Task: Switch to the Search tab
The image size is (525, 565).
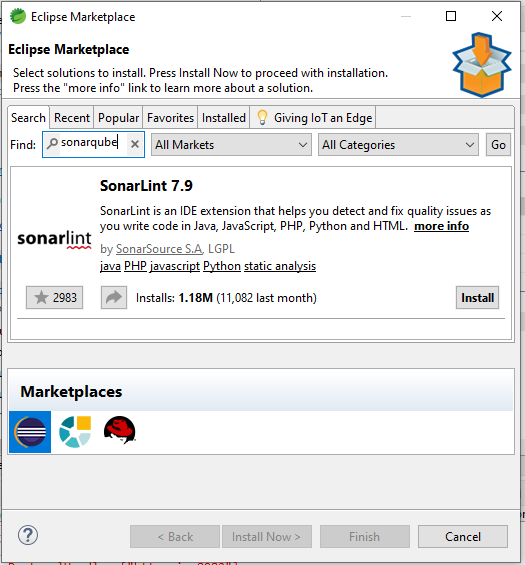Action: tap(28, 118)
